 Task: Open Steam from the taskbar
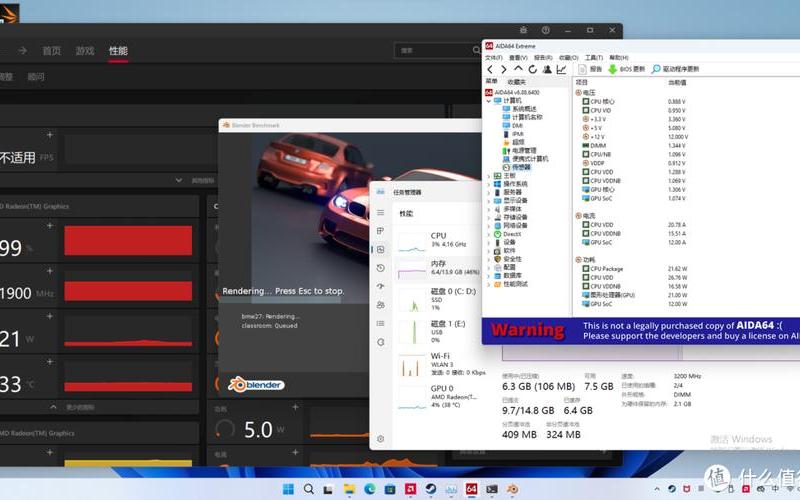pyautogui.click(x=431, y=489)
